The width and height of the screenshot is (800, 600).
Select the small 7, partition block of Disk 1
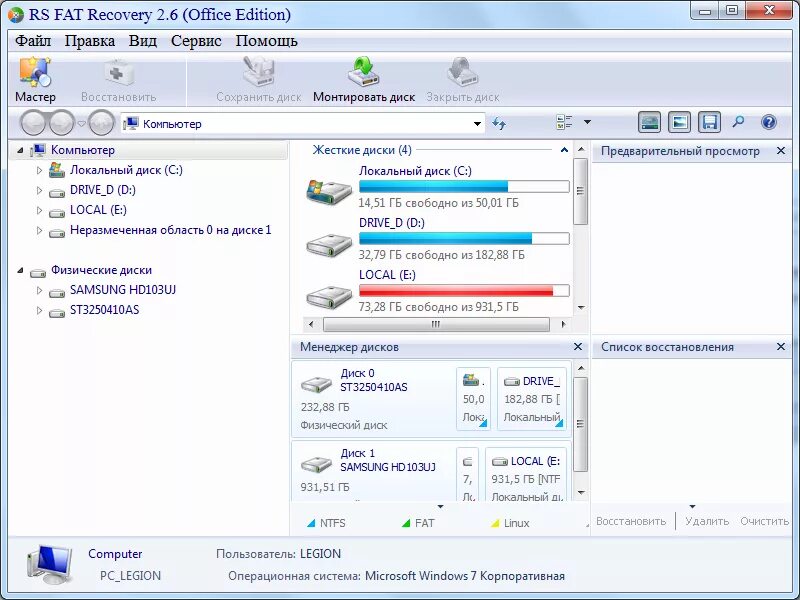[x=467, y=475]
